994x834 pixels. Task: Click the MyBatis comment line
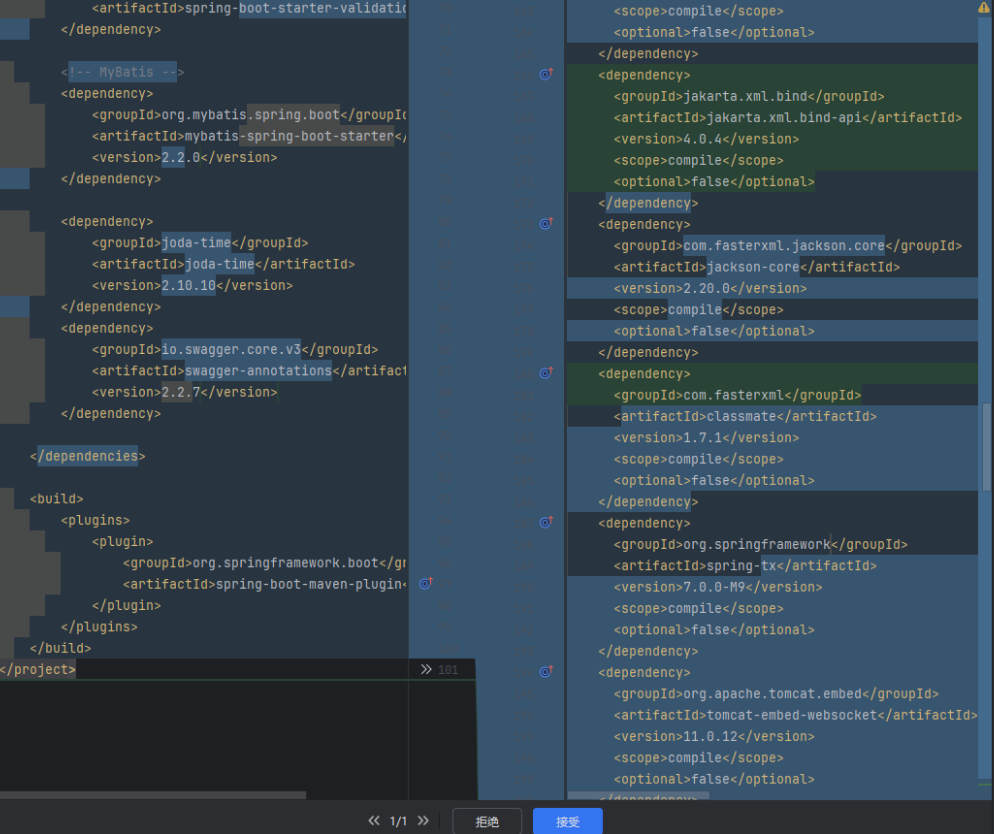(122, 72)
